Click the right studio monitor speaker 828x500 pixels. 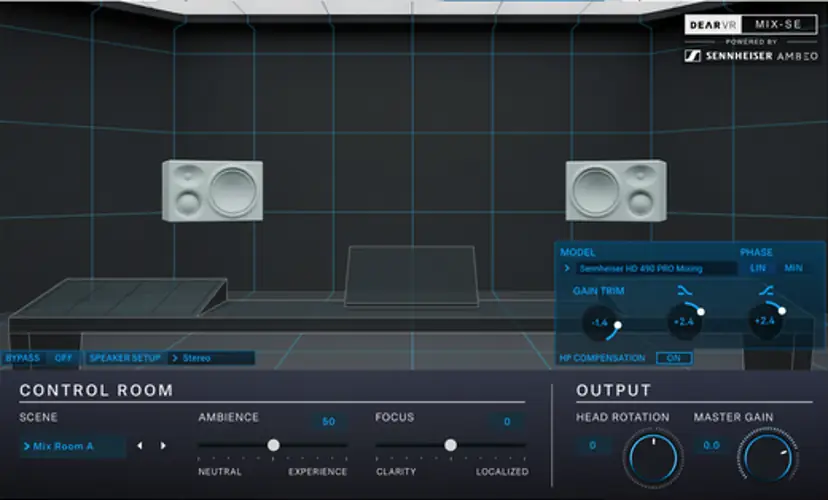coord(616,190)
